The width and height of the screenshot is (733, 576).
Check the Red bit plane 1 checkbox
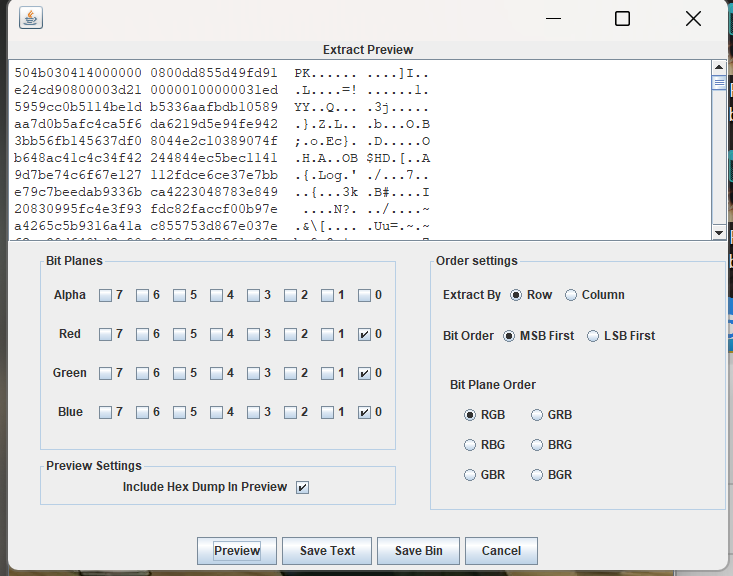pos(327,334)
